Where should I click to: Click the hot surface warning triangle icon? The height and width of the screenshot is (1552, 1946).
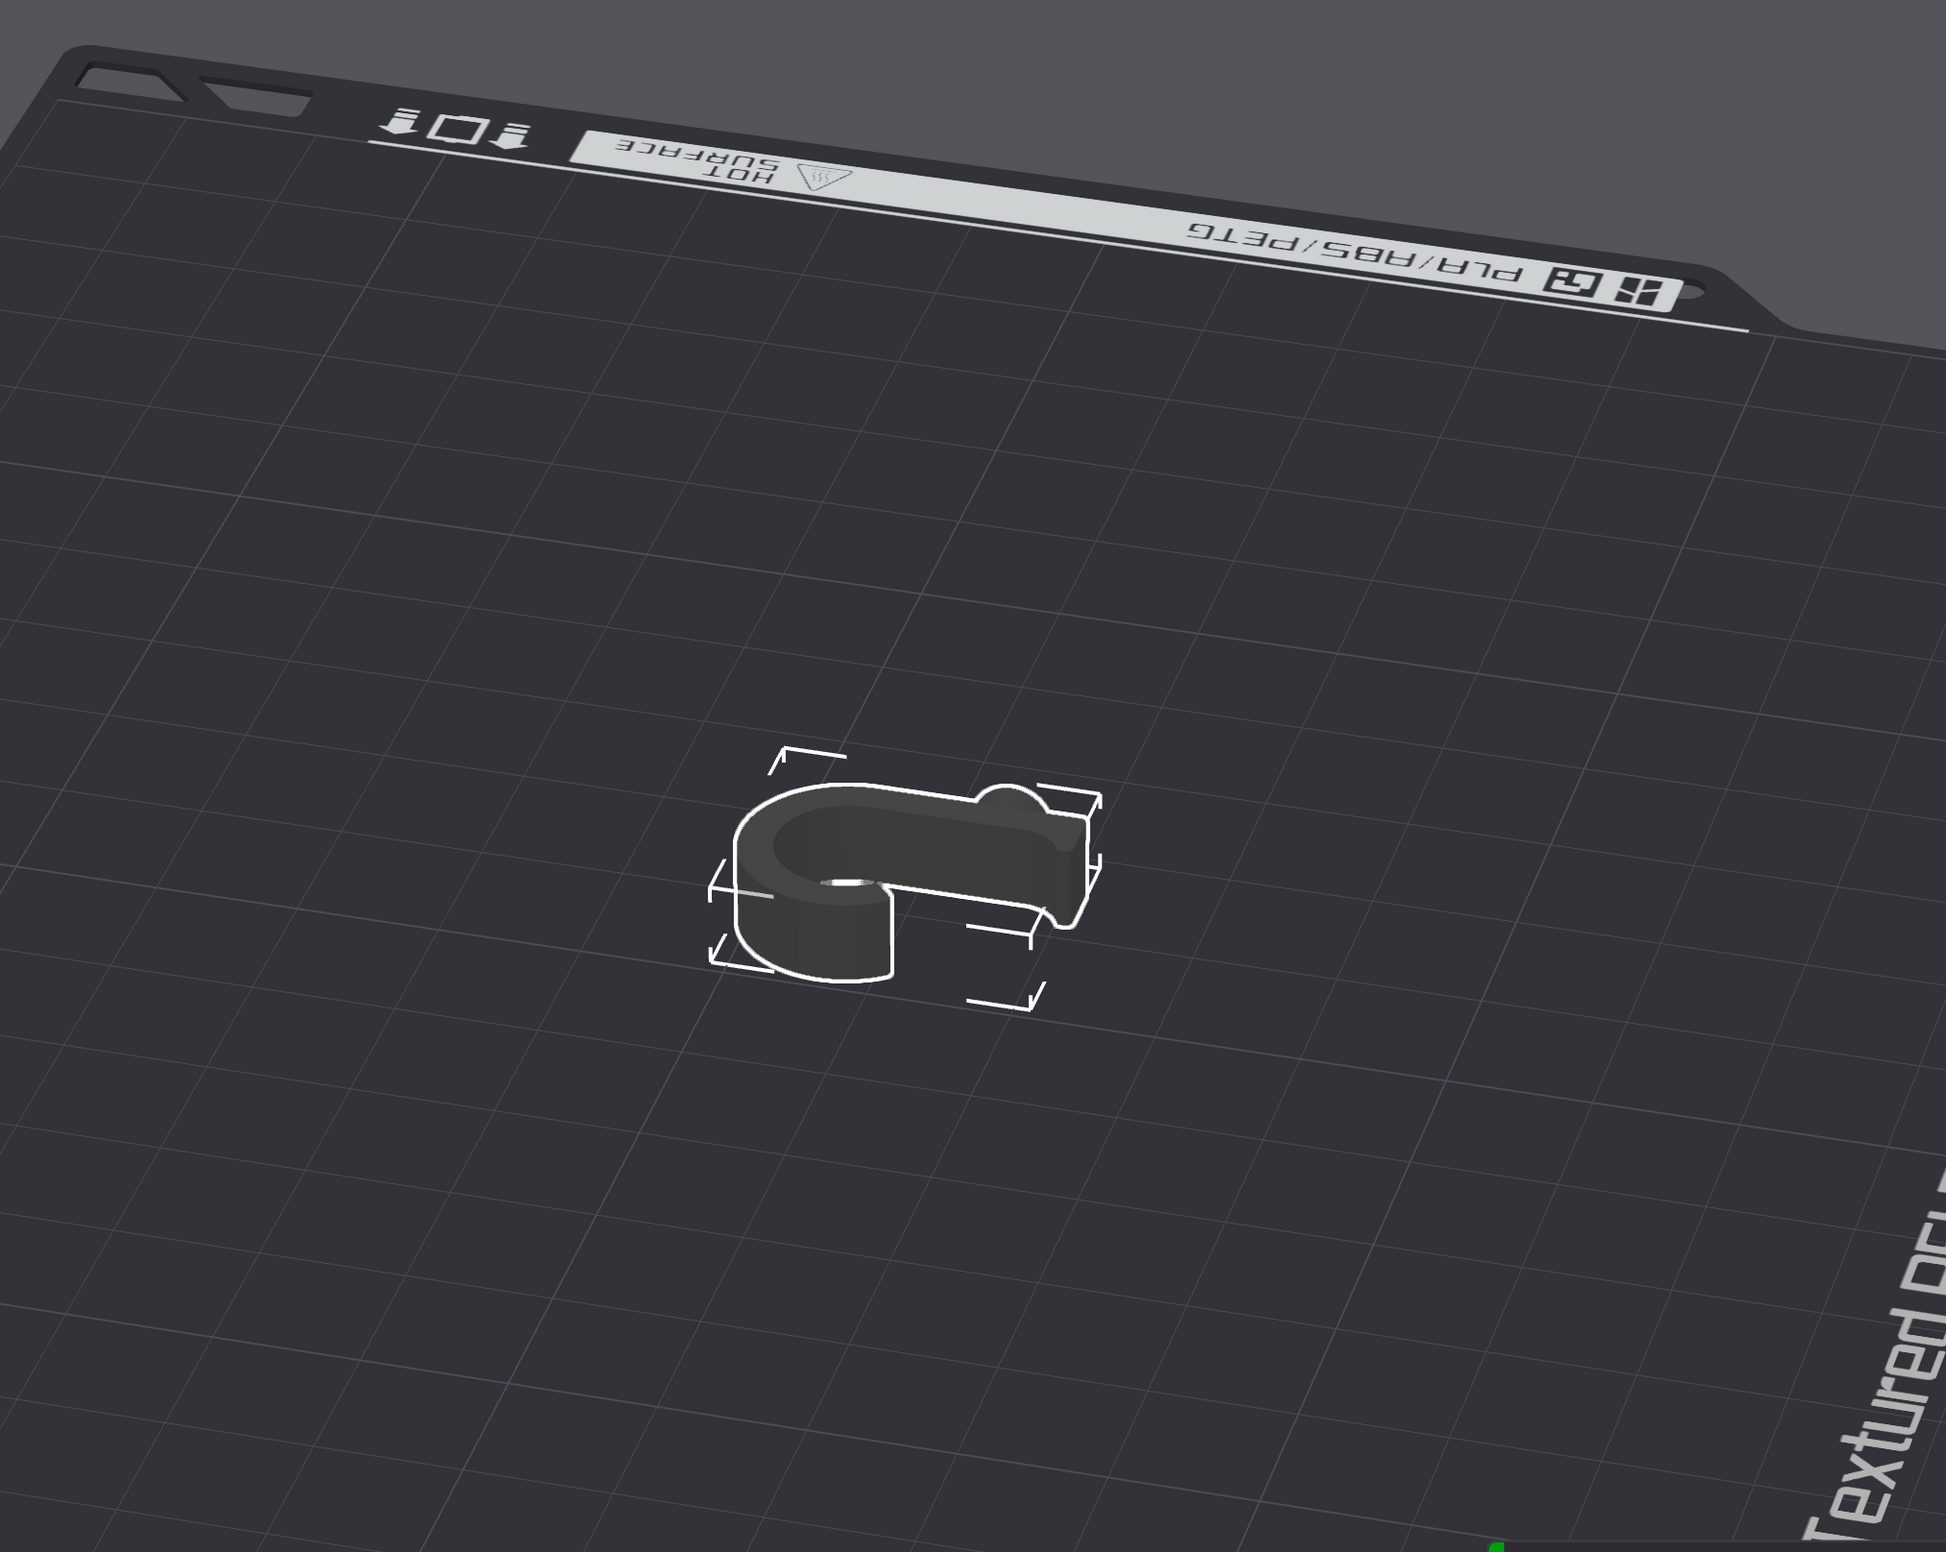[823, 178]
